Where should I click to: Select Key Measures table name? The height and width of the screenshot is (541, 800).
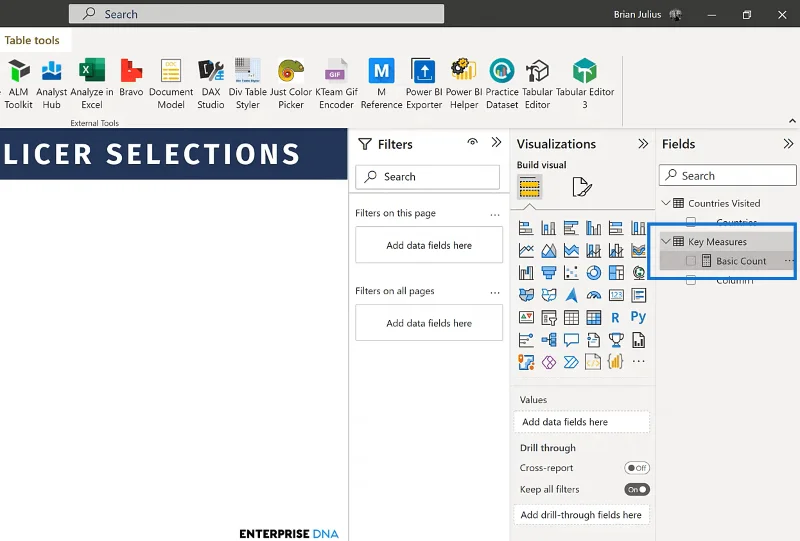[717, 241]
